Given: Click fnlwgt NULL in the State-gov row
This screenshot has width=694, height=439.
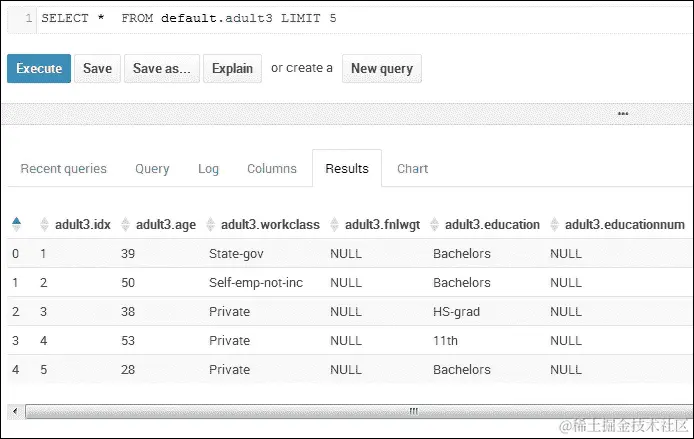Looking at the screenshot, I should click(346, 254).
